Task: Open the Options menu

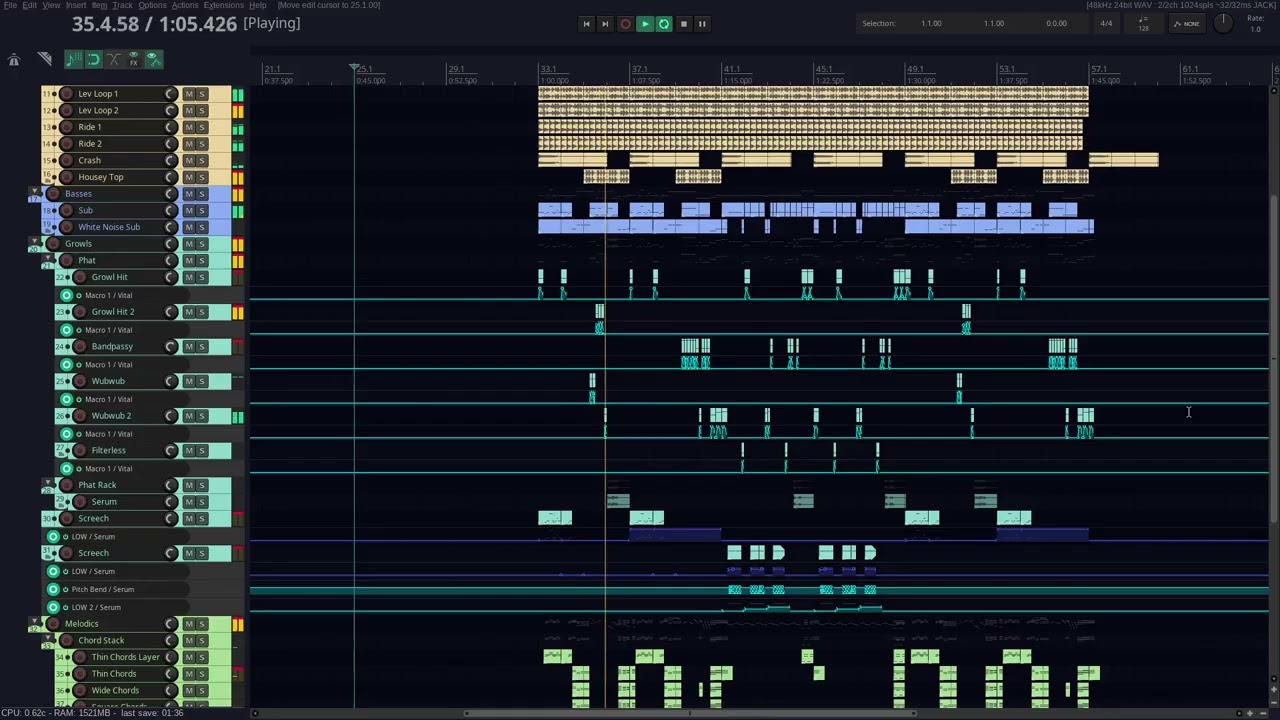Action: point(152,6)
